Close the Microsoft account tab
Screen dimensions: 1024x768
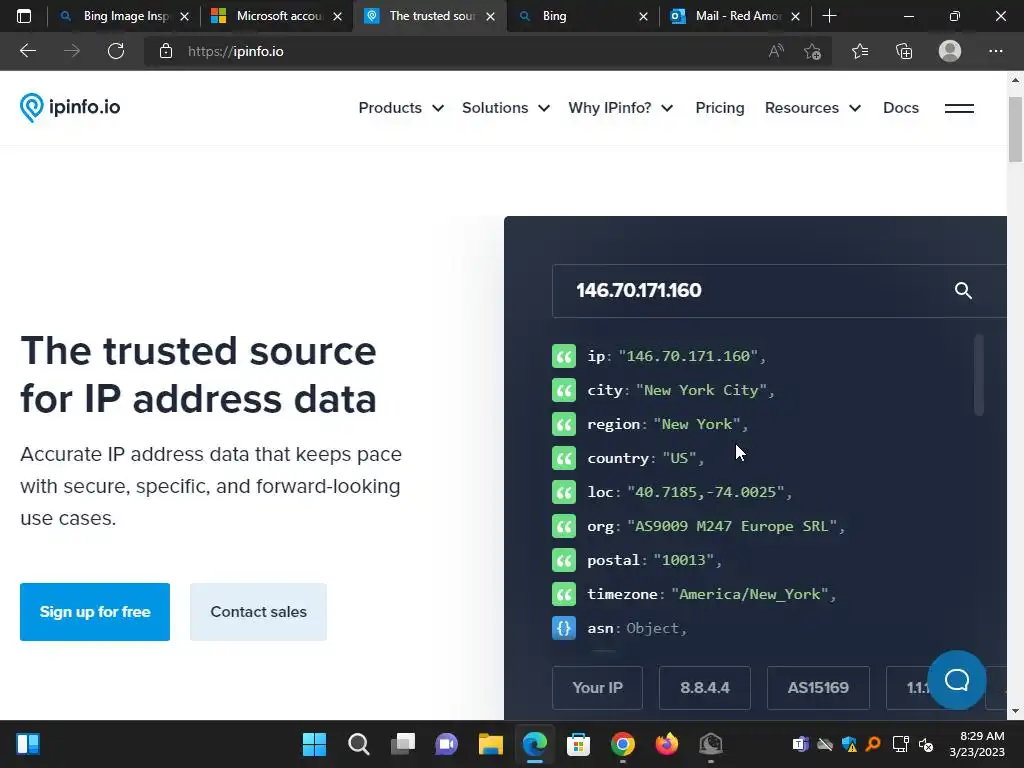click(338, 17)
